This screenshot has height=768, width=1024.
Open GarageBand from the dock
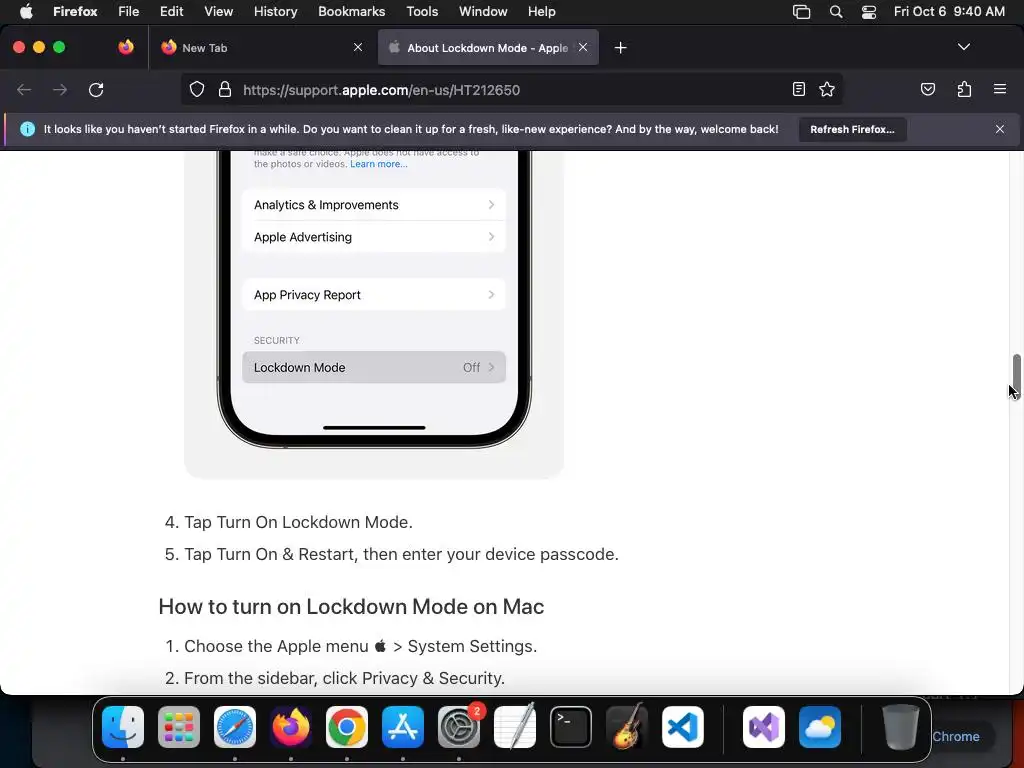pyautogui.click(x=627, y=727)
